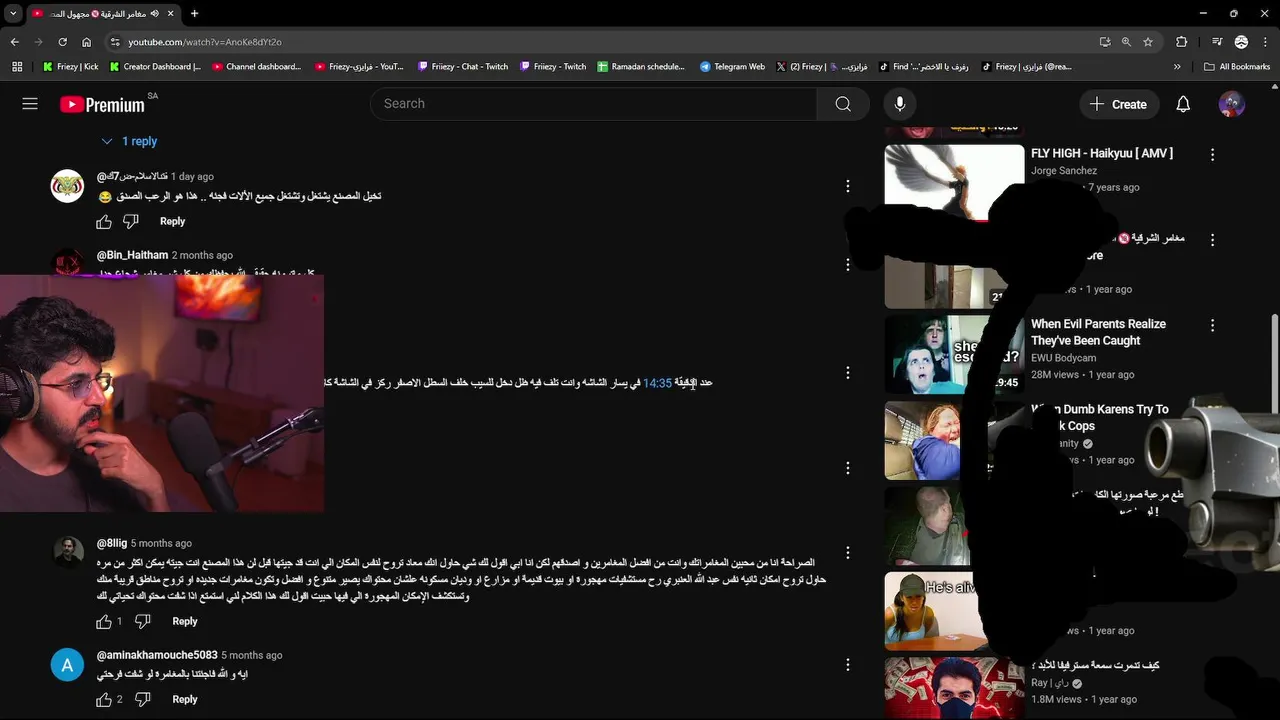Open the All Bookmarks folder
Image resolution: width=1280 pixels, height=720 pixels.
pyautogui.click(x=1237, y=67)
